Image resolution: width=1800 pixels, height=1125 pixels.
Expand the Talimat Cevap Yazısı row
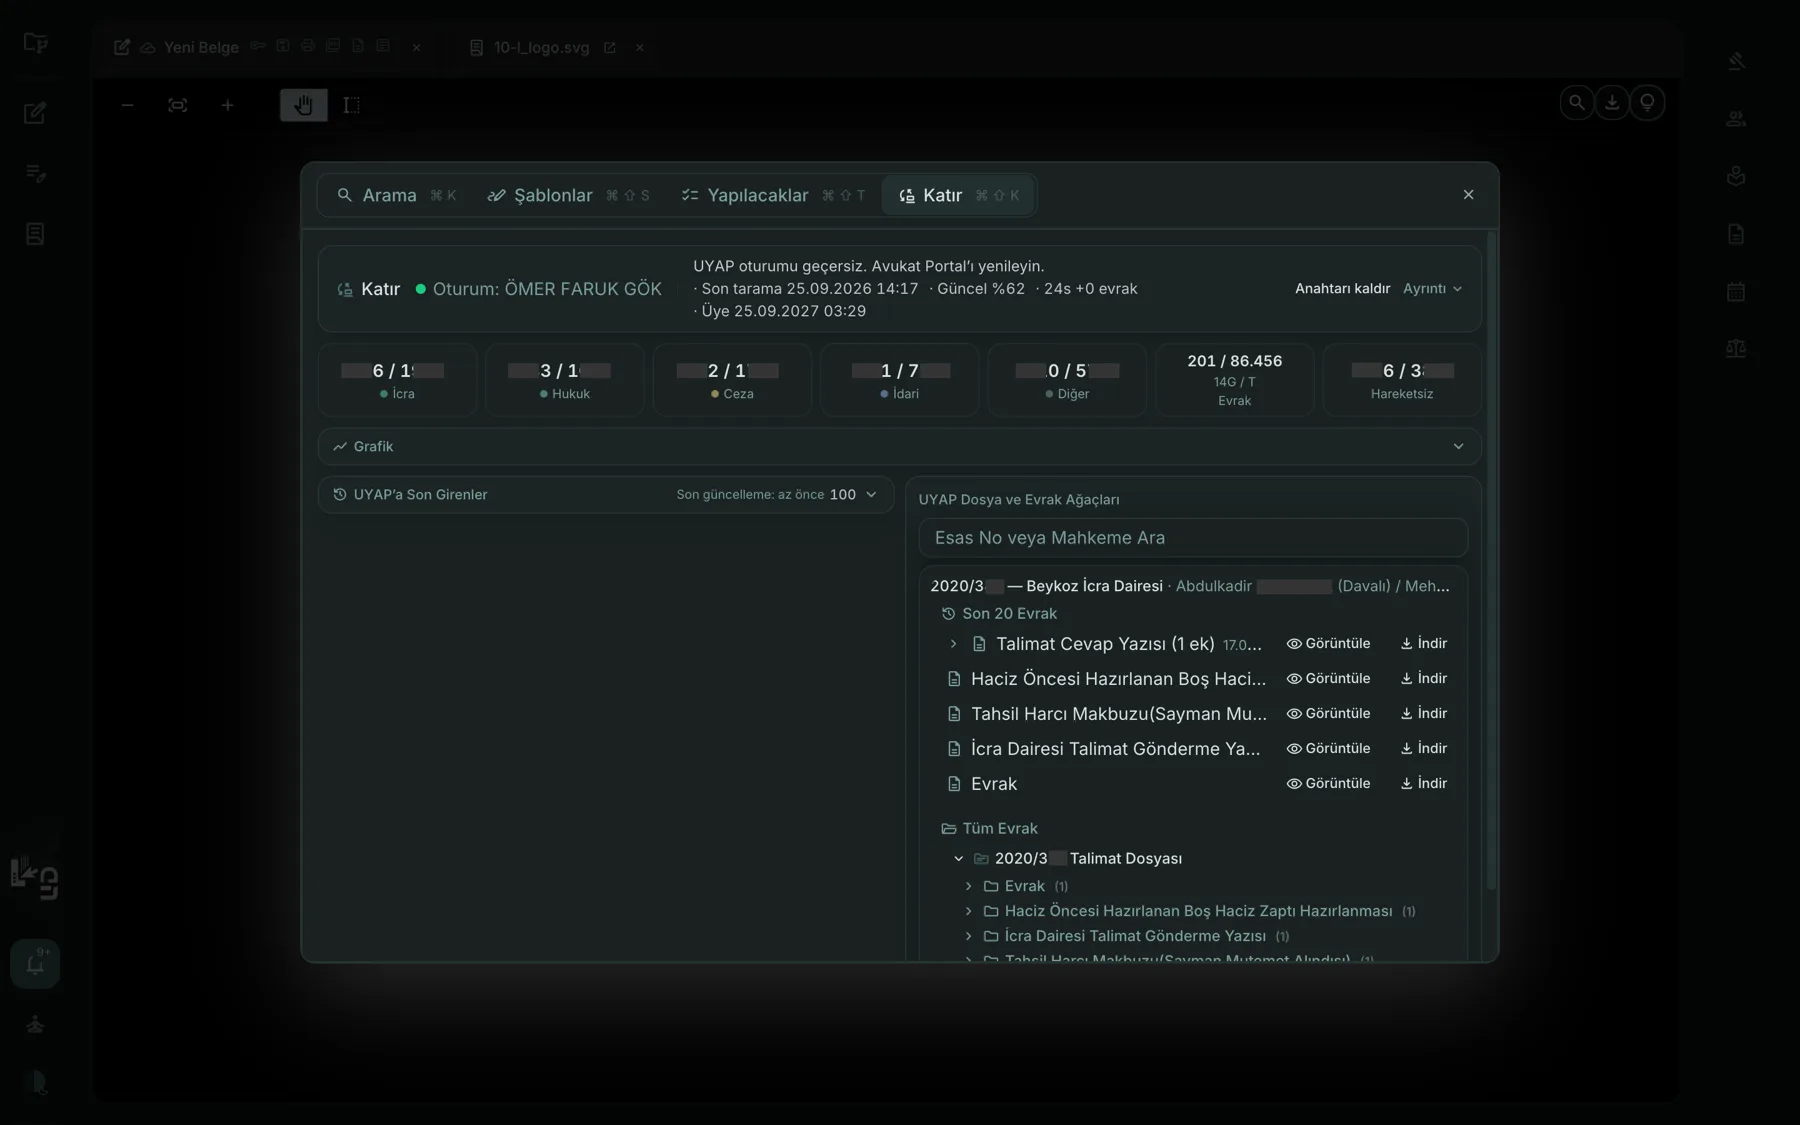[953, 644]
